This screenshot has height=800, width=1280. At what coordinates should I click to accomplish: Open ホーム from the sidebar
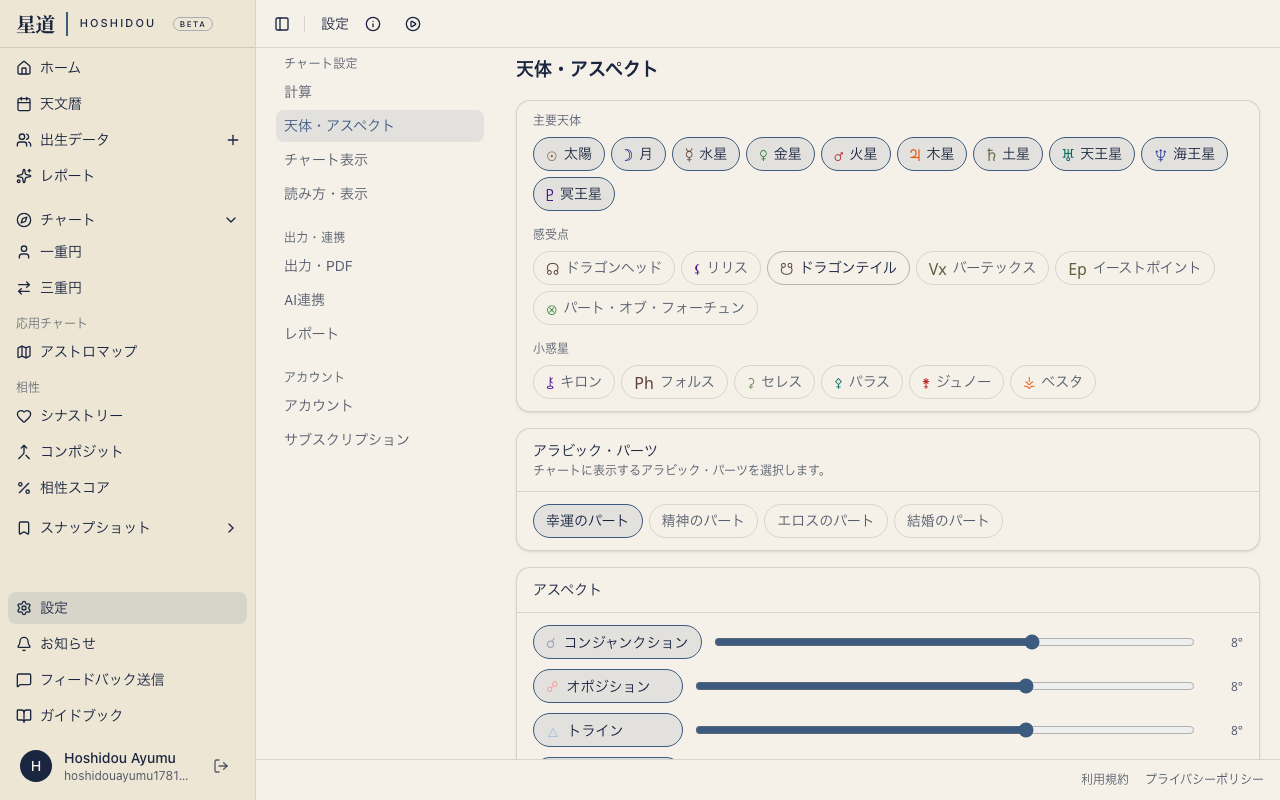(x=128, y=68)
